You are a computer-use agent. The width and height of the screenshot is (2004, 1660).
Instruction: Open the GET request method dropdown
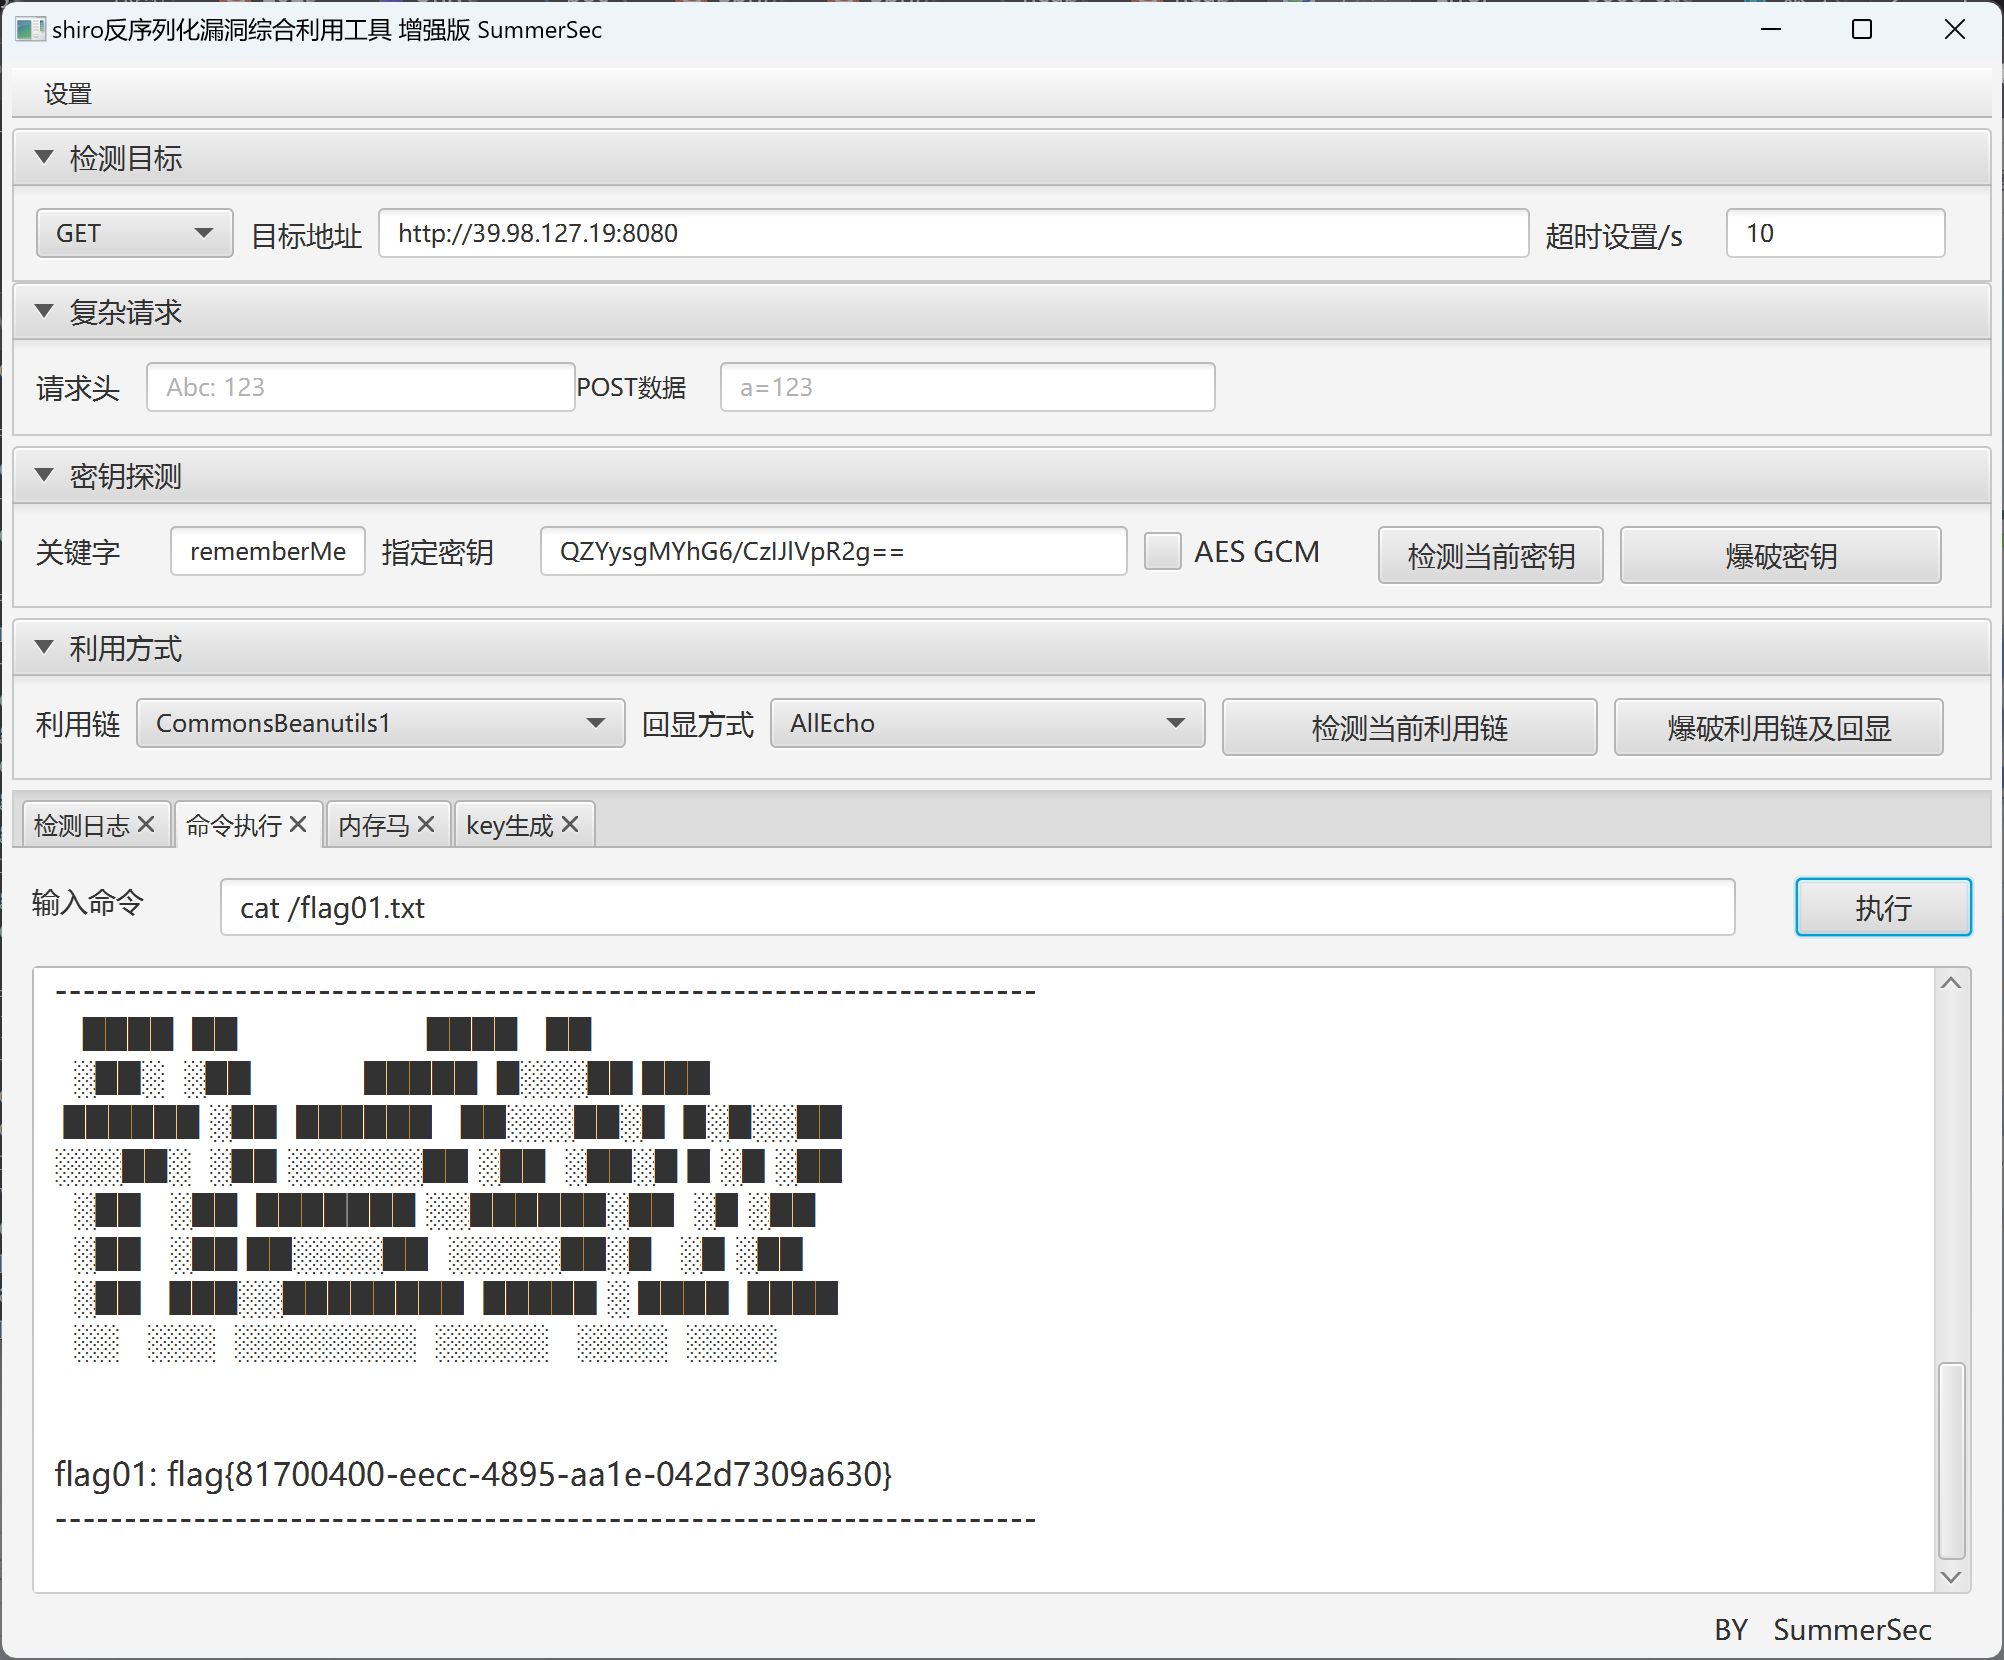135,233
